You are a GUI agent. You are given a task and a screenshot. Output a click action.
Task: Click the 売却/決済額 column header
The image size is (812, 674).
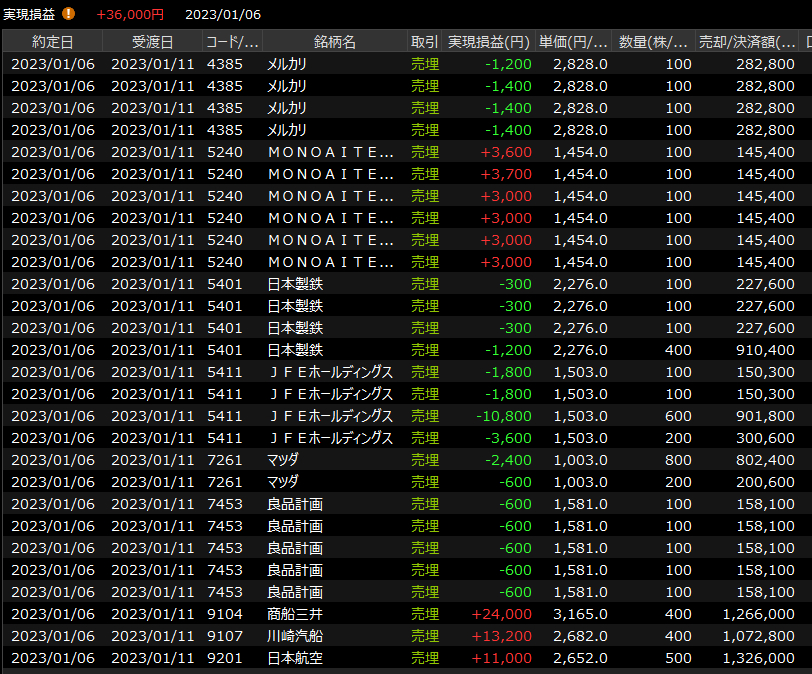tap(748, 41)
